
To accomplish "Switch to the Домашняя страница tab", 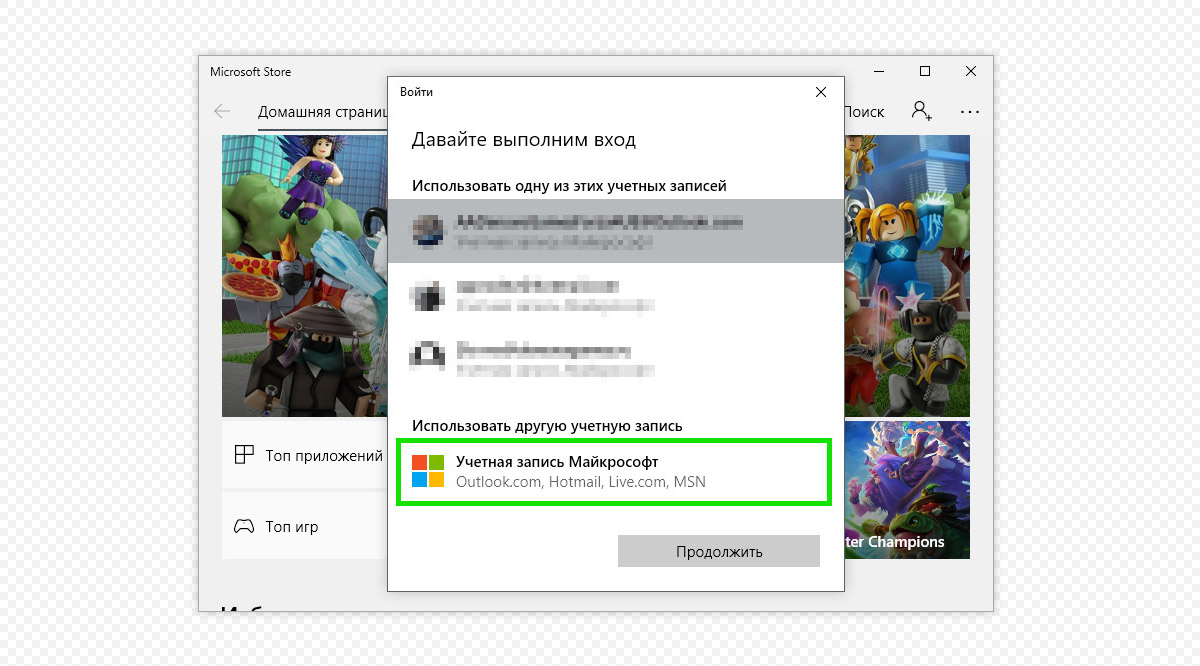I will click(322, 112).
